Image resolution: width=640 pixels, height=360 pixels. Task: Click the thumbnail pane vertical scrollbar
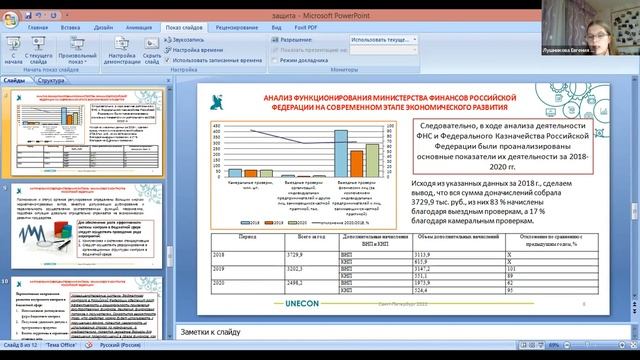tap(170, 212)
